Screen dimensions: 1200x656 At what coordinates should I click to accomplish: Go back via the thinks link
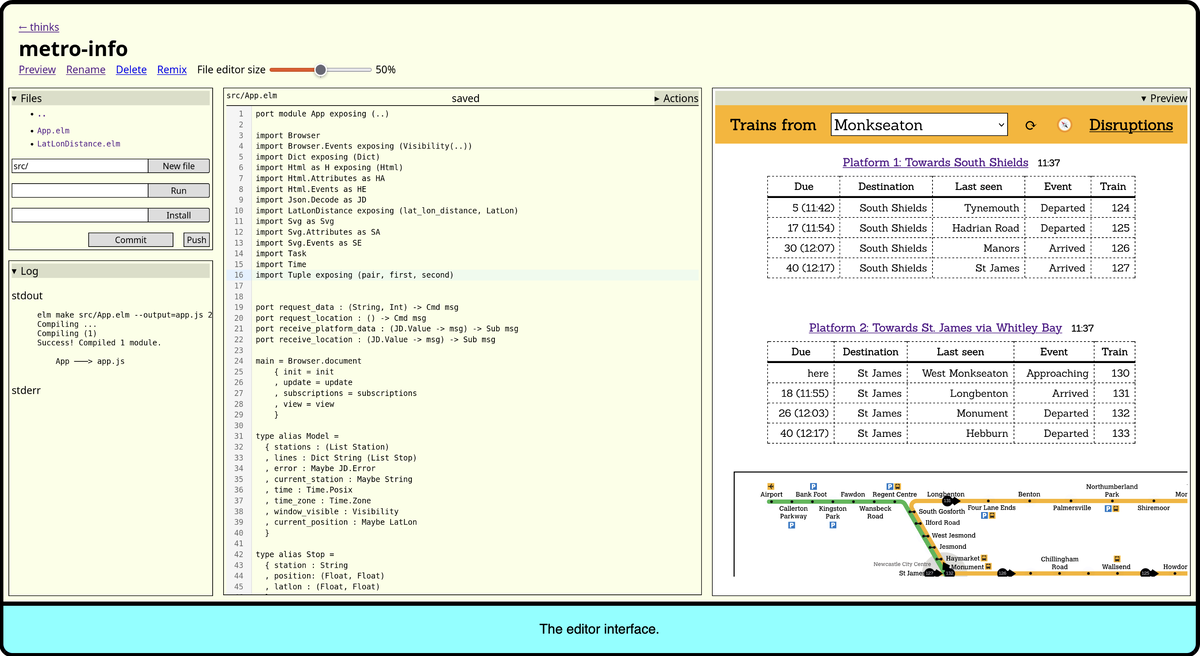39,27
